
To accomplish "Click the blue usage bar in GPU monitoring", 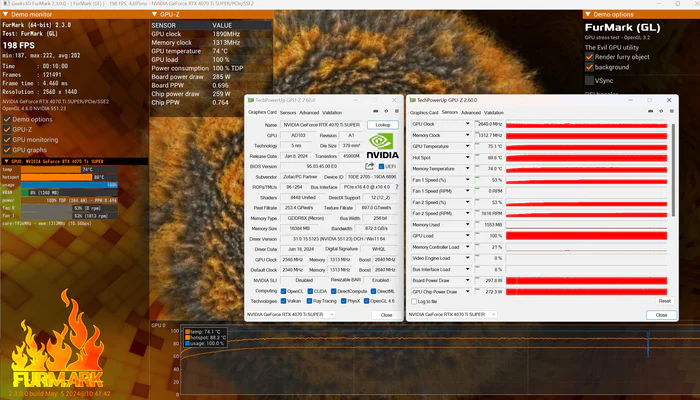I will click(69, 185).
